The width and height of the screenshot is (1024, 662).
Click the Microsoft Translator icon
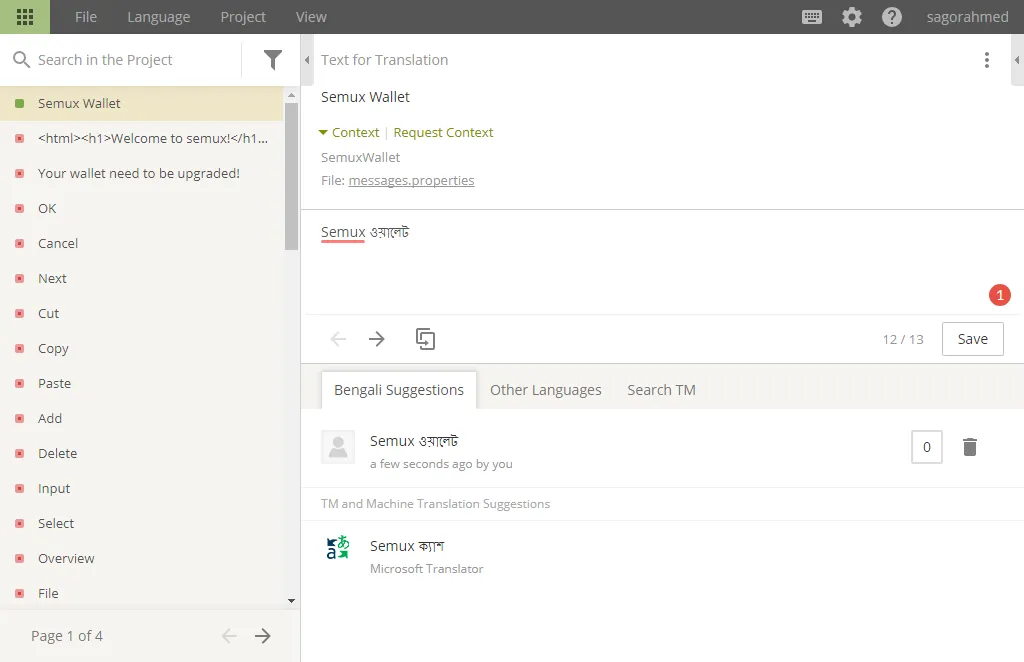point(338,547)
